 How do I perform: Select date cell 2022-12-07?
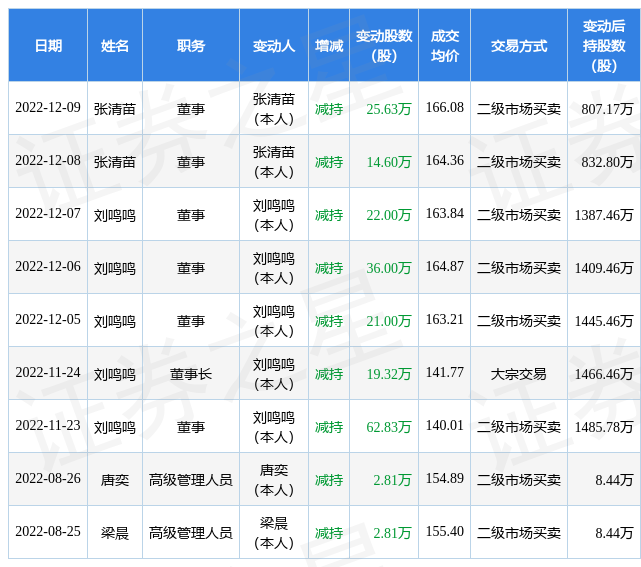tap(48, 213)
